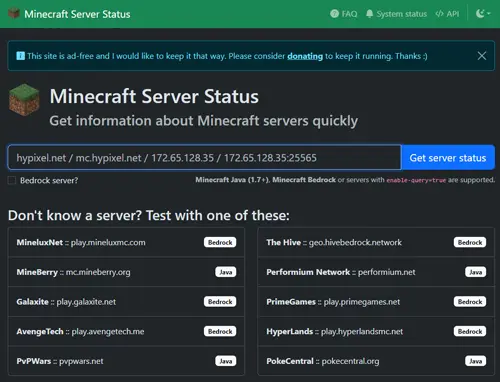Open the API documentation link
The width and height of the screenshot is (500, 382).
click(447, 14)
